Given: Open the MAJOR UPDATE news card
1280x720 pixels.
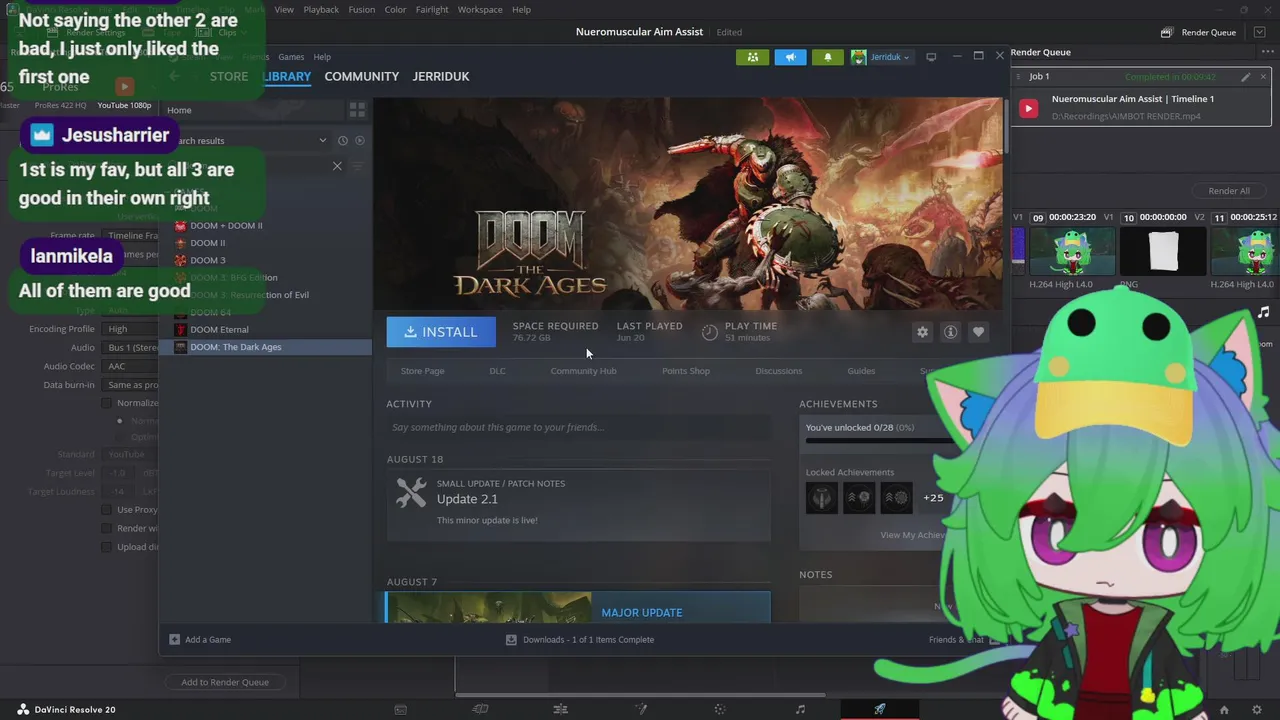Looking at the screenshot, I should pyautogui.click(x=578, y=608).
